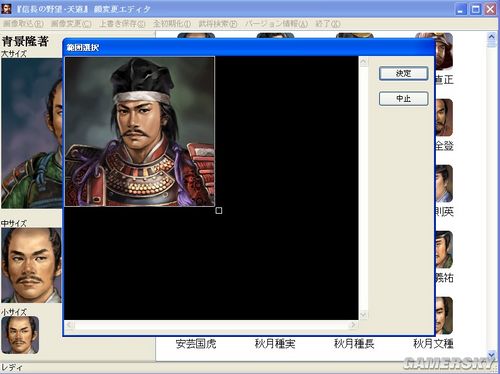
Task: Click the dialog's horizontal scrollbar left arrow
Action: pyautogui.click(x=69, y=325)
